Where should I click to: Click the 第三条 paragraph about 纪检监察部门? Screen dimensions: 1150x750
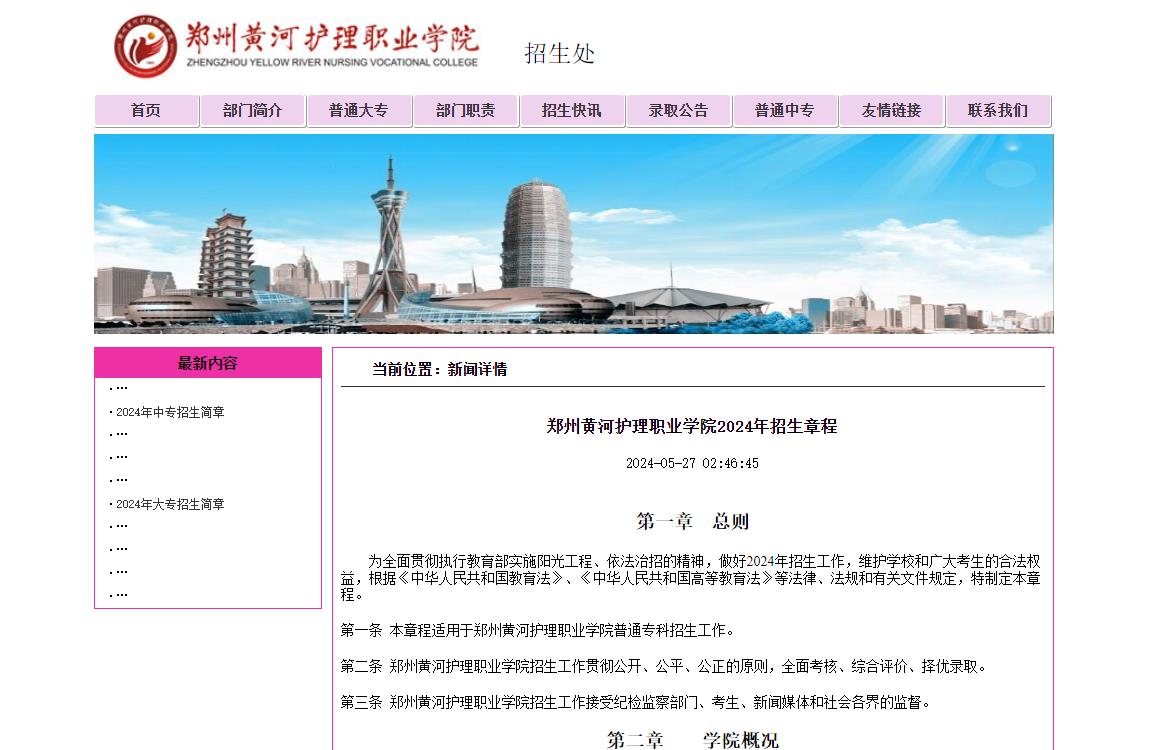tap(636, 702)
